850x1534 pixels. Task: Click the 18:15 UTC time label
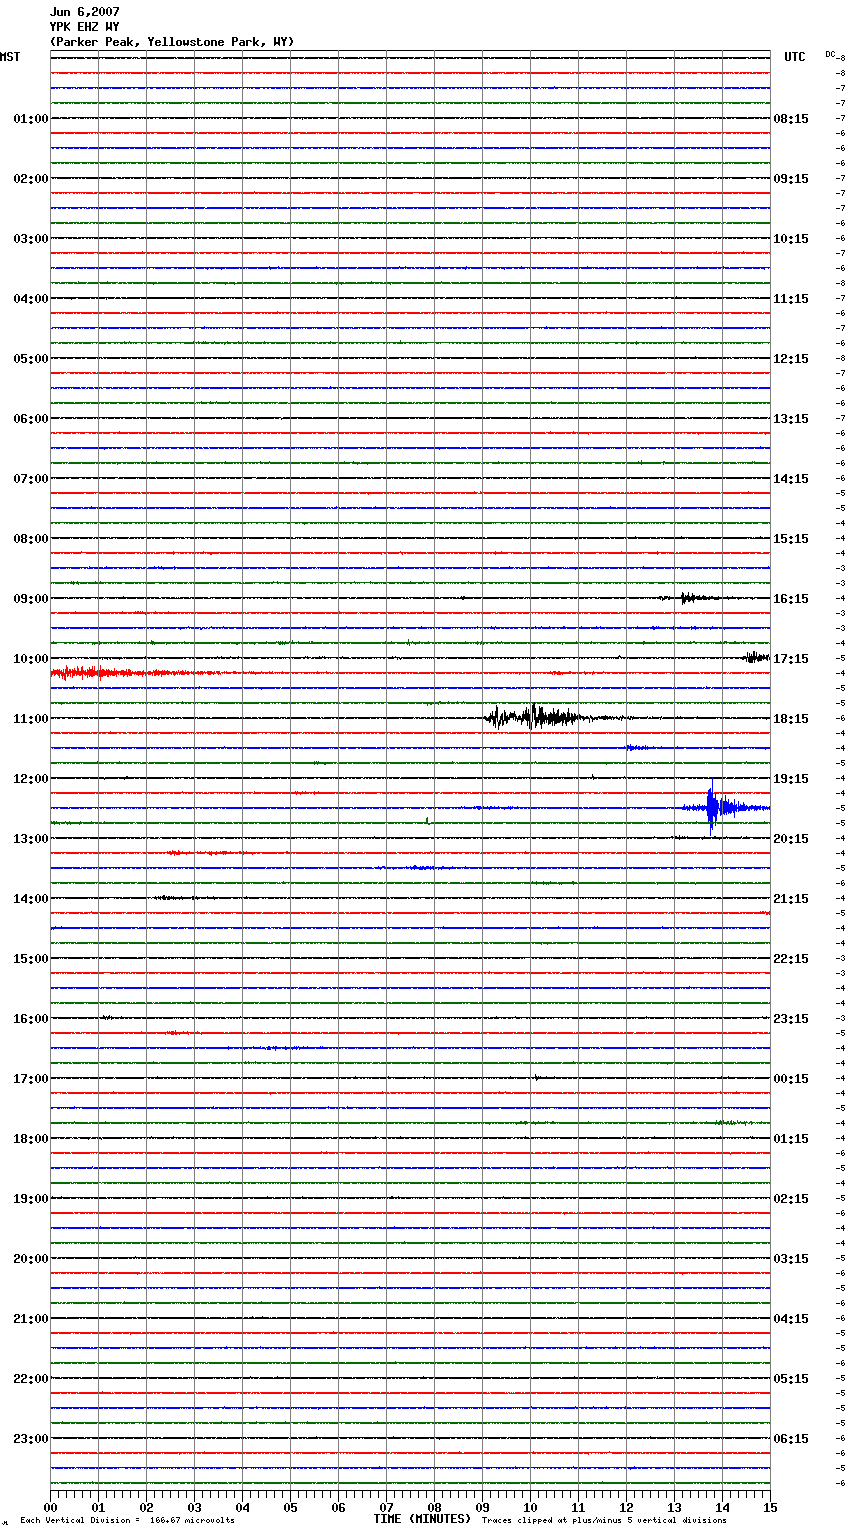pyautogui.click(x=791, y=719)
